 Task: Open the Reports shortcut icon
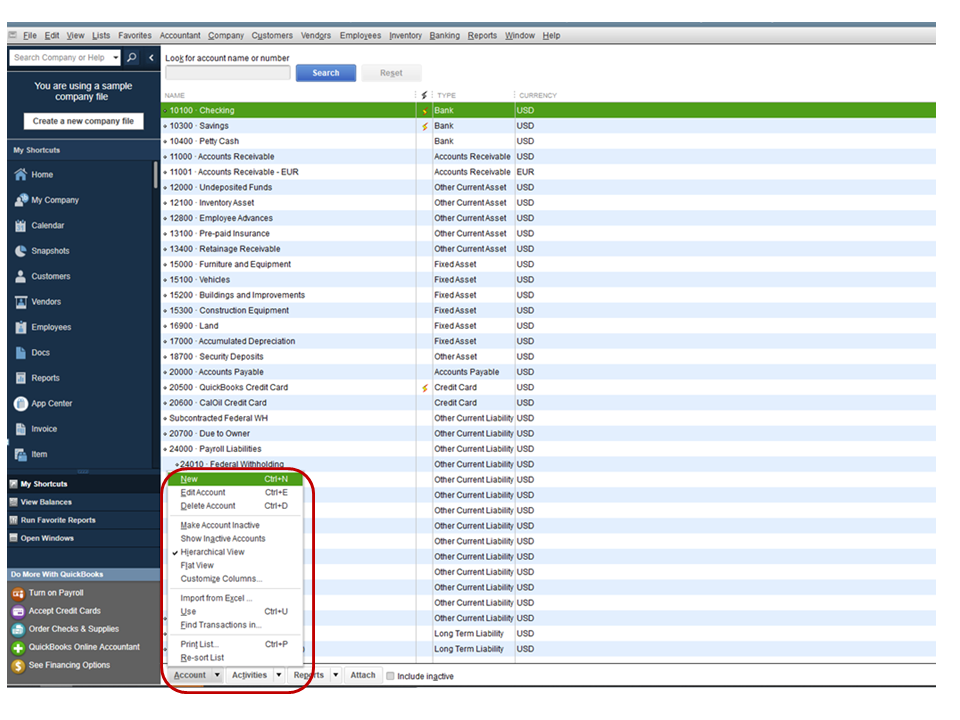(x=21, y=378)
